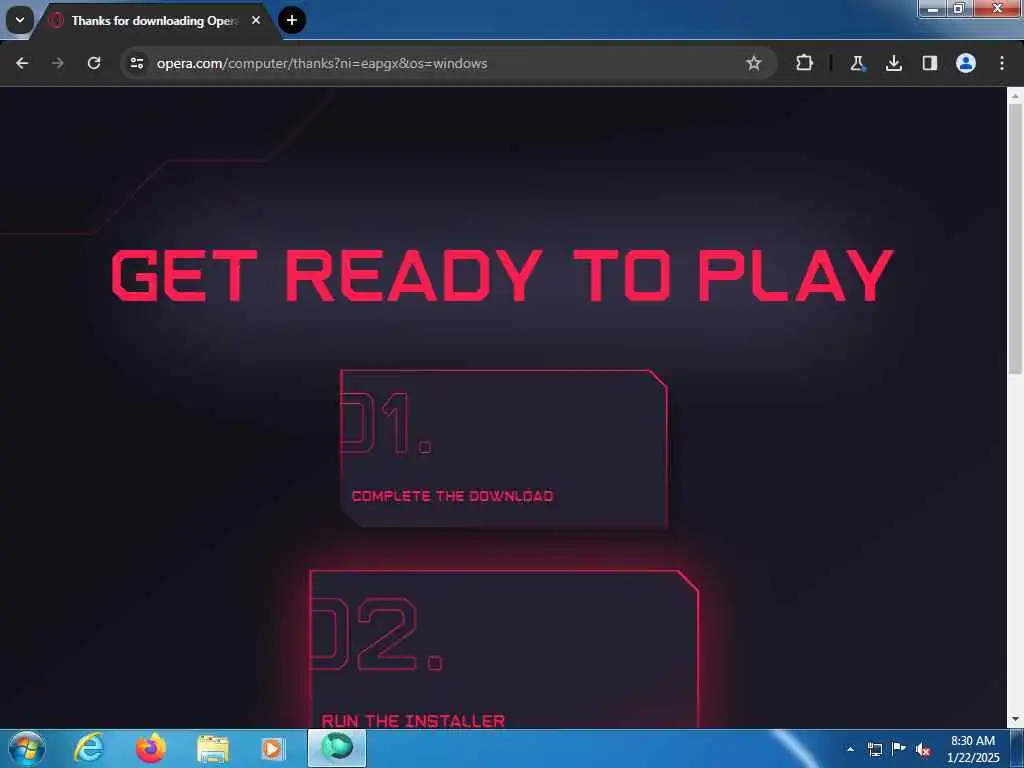Click the Complete the Download step card
Viewport: 1024px width, 768px height.
504,449
